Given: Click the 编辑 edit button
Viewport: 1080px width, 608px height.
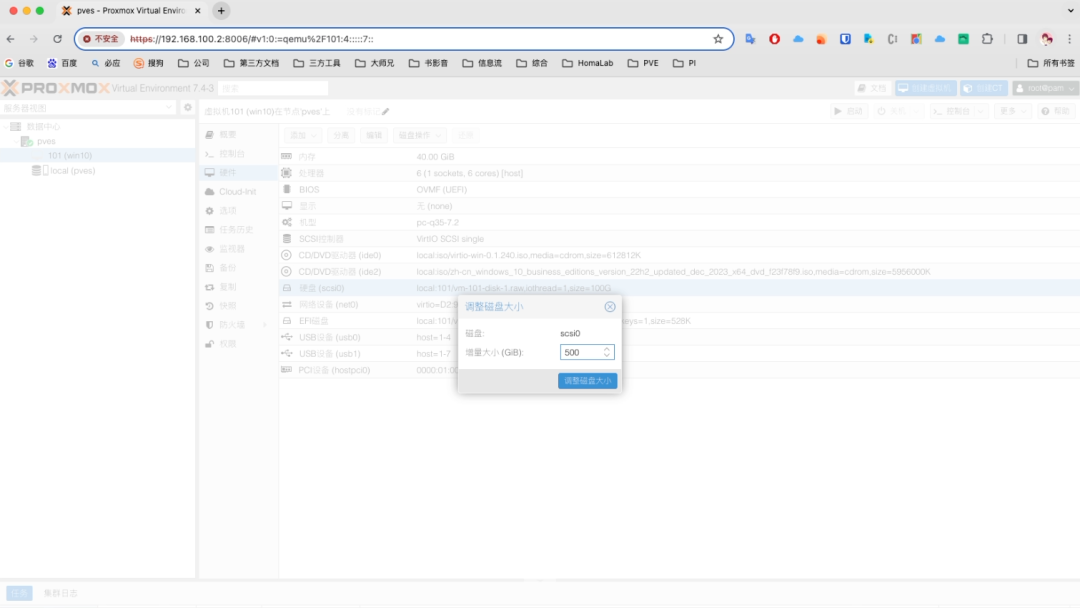Looking at the screenshot, I should click(x=374, y=136).
